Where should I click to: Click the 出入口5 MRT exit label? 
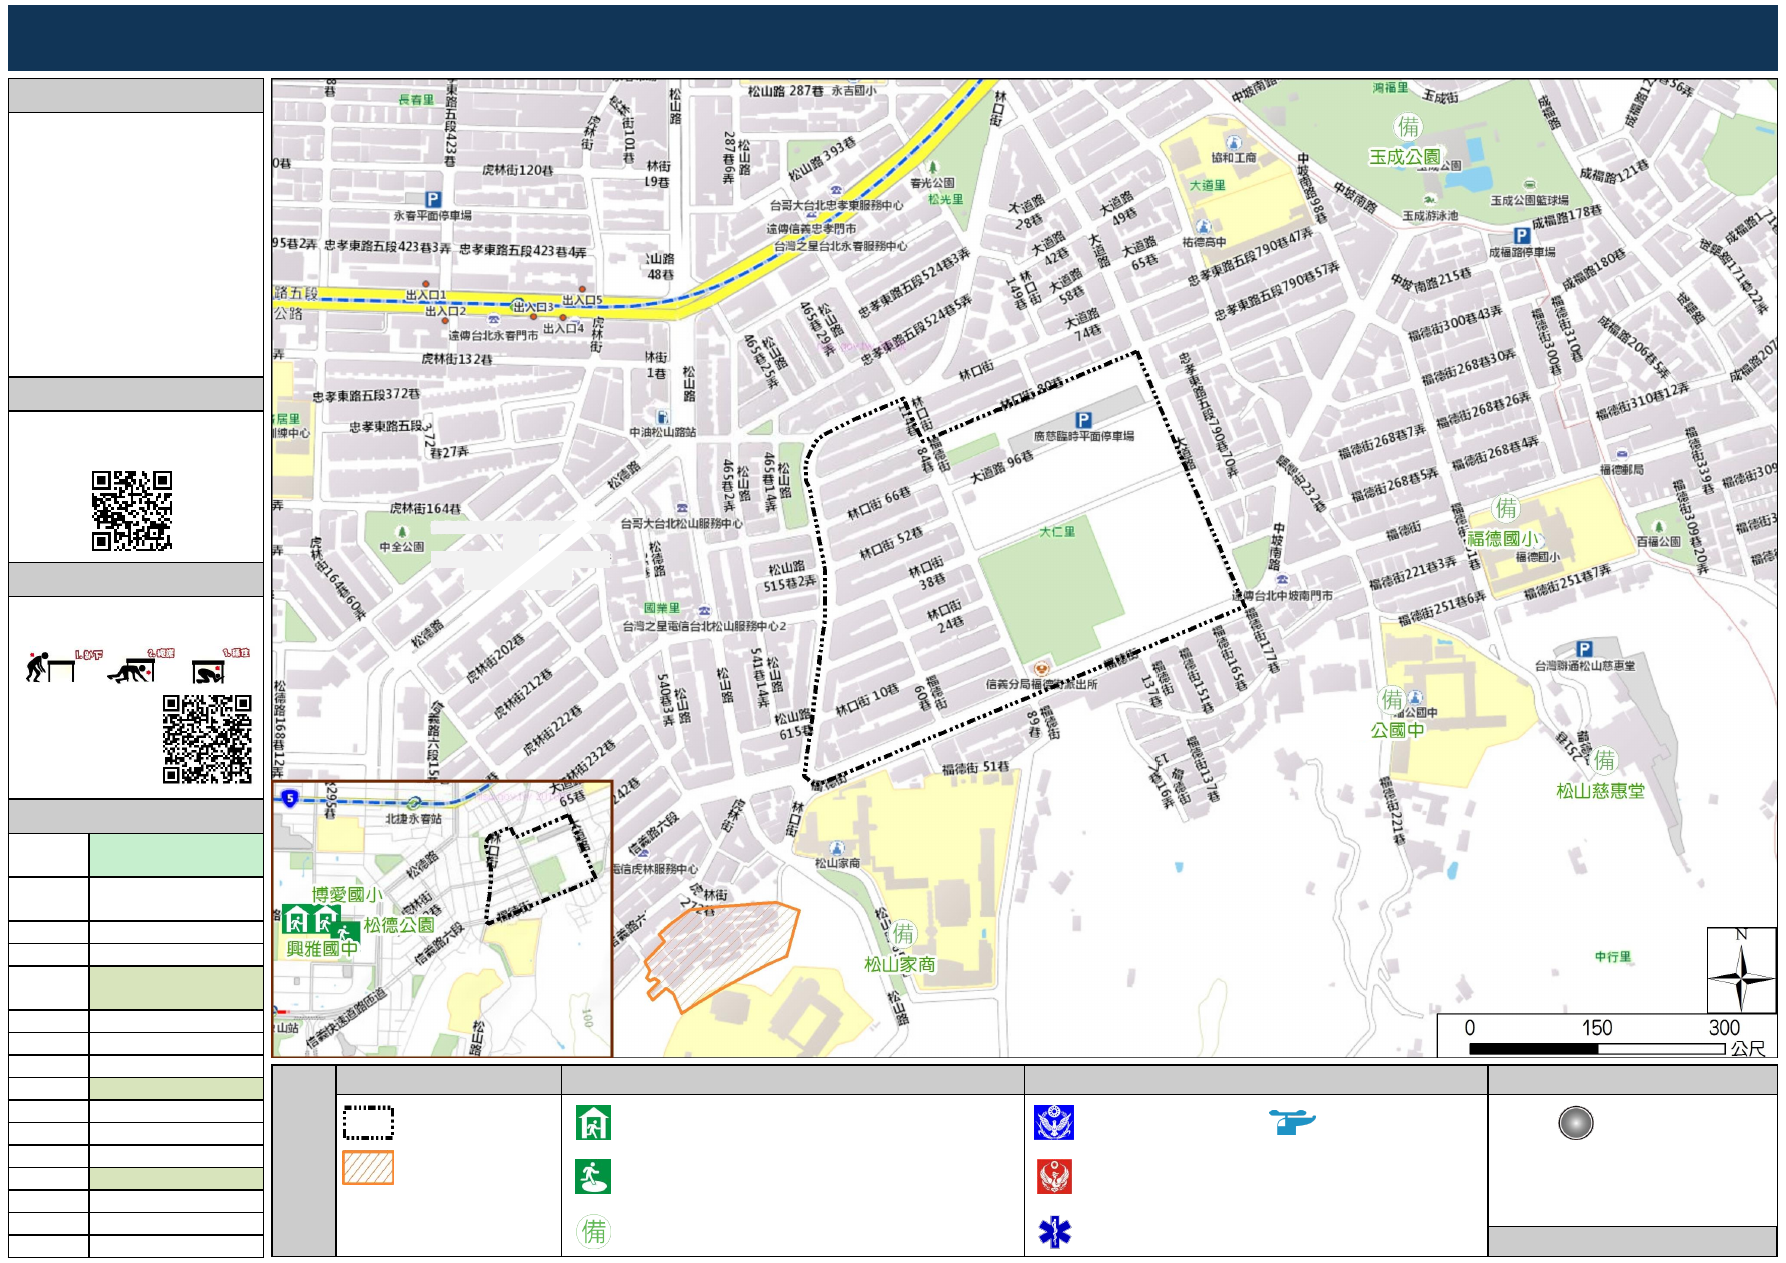point(582,300)
